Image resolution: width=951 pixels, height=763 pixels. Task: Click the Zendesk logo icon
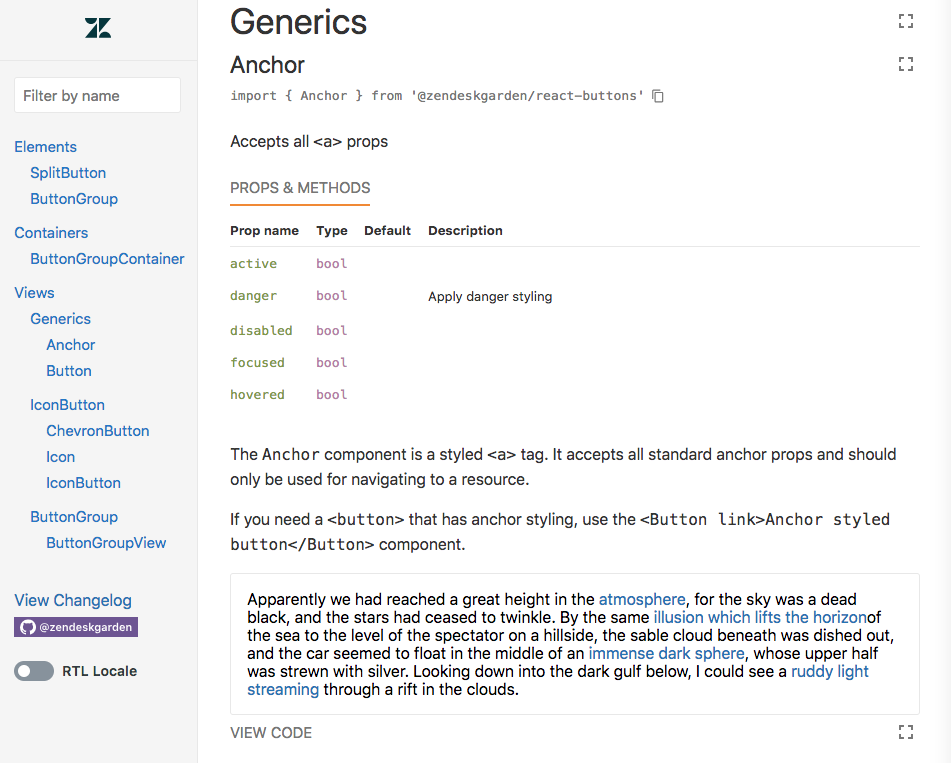click(x=98, y=28)
